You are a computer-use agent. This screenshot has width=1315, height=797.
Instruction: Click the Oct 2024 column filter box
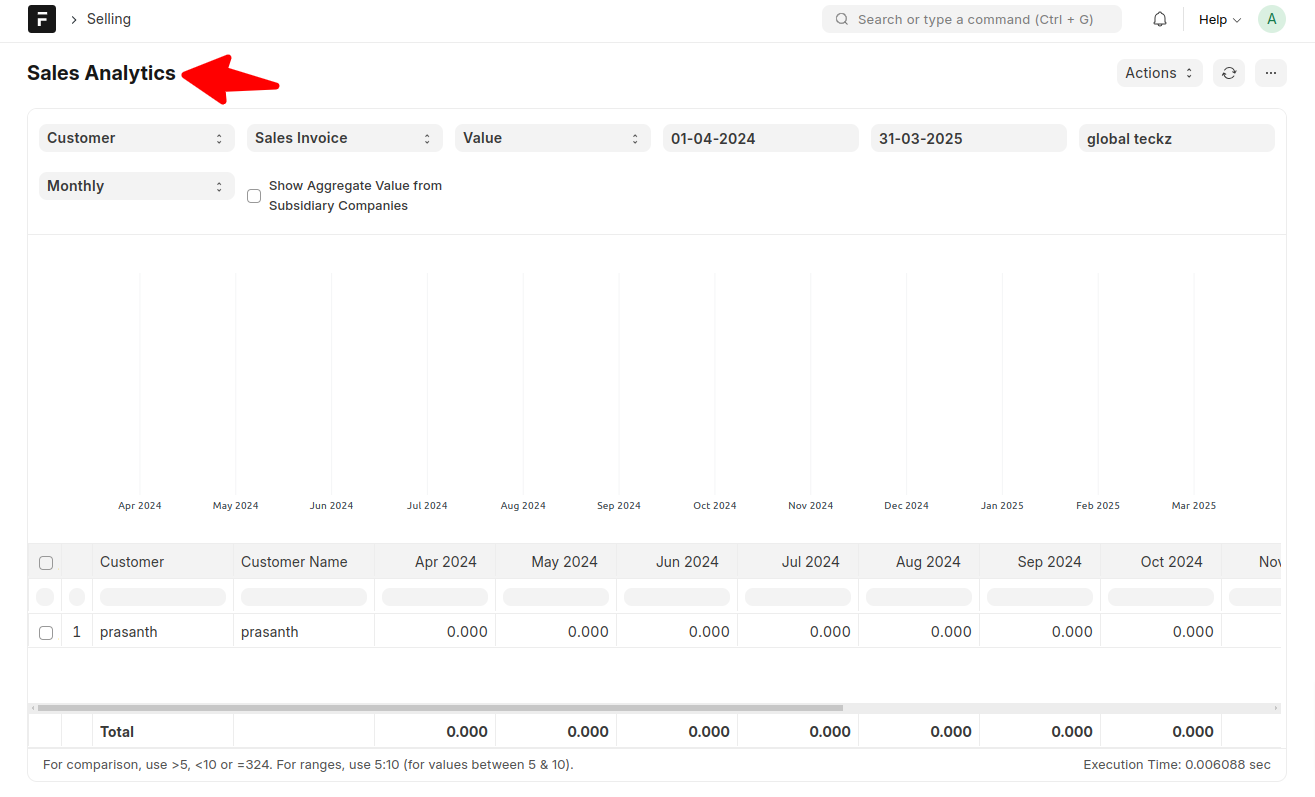tap(1161, 597)
